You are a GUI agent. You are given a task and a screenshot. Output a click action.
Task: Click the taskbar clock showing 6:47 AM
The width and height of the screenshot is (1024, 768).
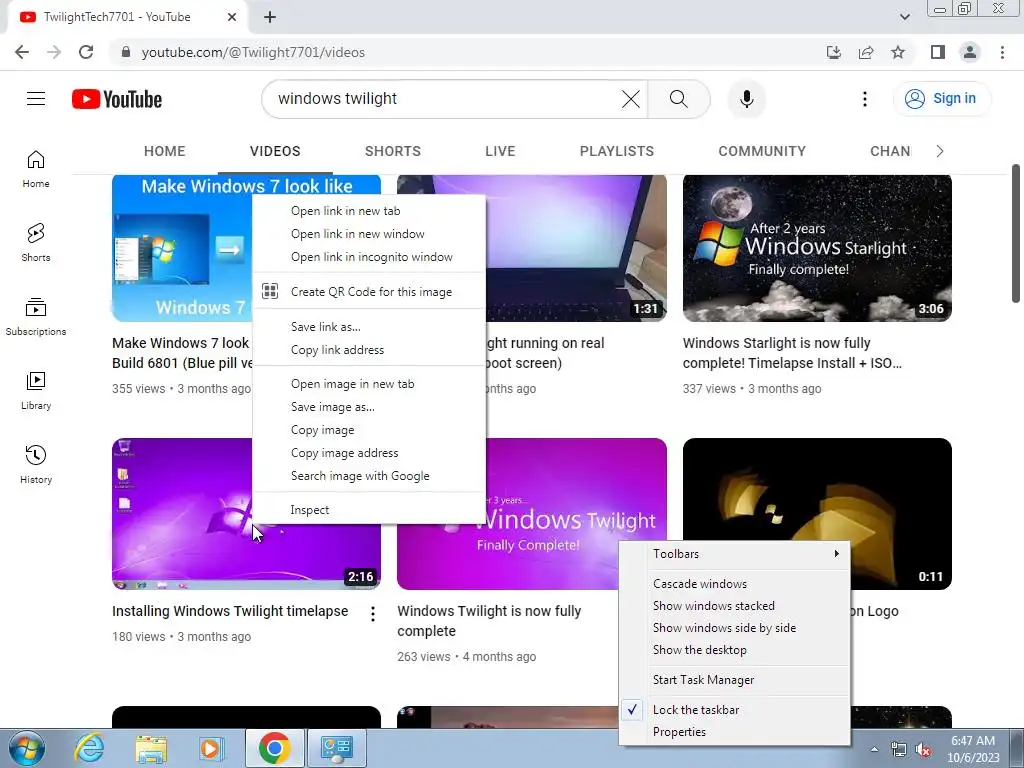click(973, 749)
